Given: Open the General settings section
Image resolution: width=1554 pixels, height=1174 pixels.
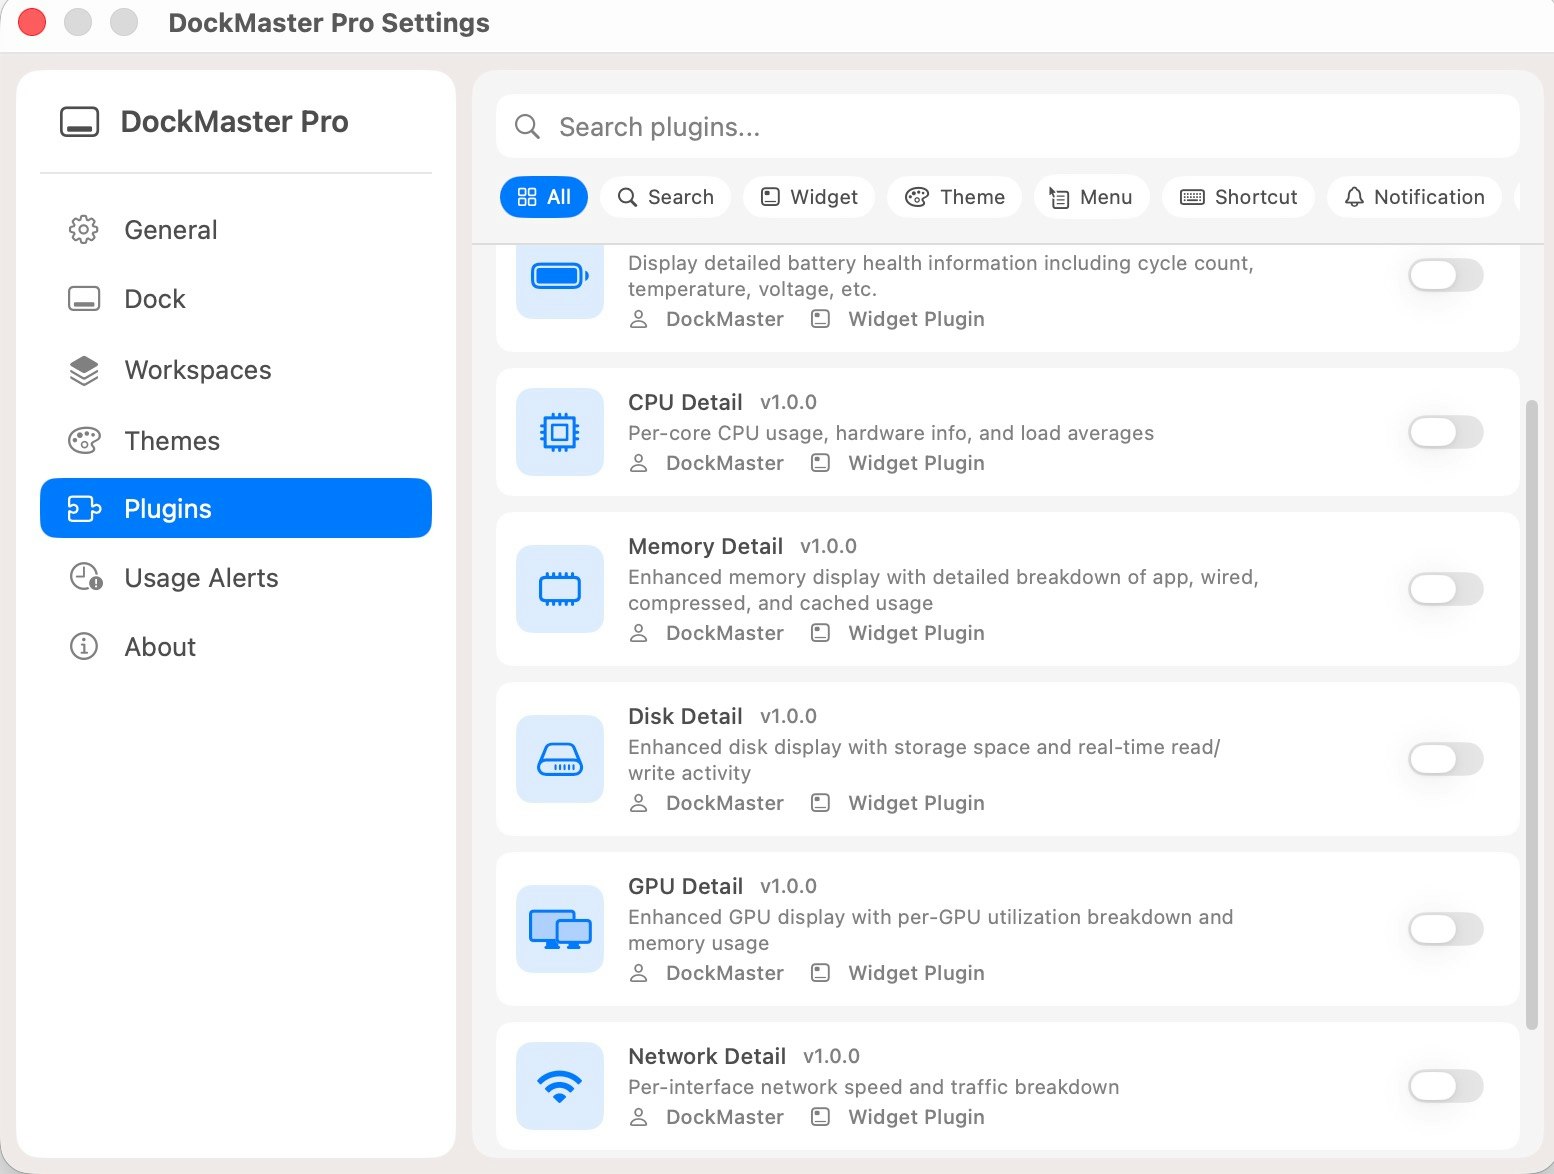Looking at the screenshot, I should (235, 230).
